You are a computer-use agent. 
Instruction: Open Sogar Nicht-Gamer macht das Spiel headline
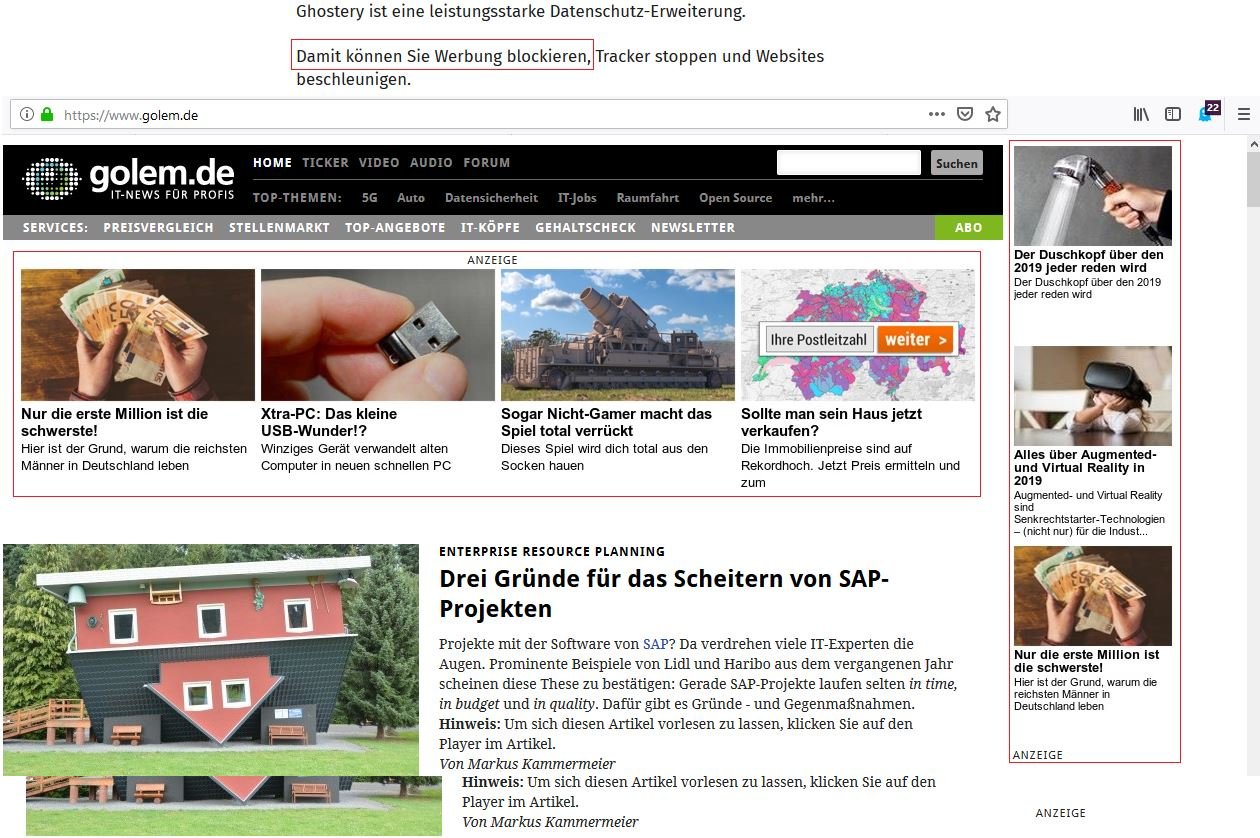(x=607, y=422)
